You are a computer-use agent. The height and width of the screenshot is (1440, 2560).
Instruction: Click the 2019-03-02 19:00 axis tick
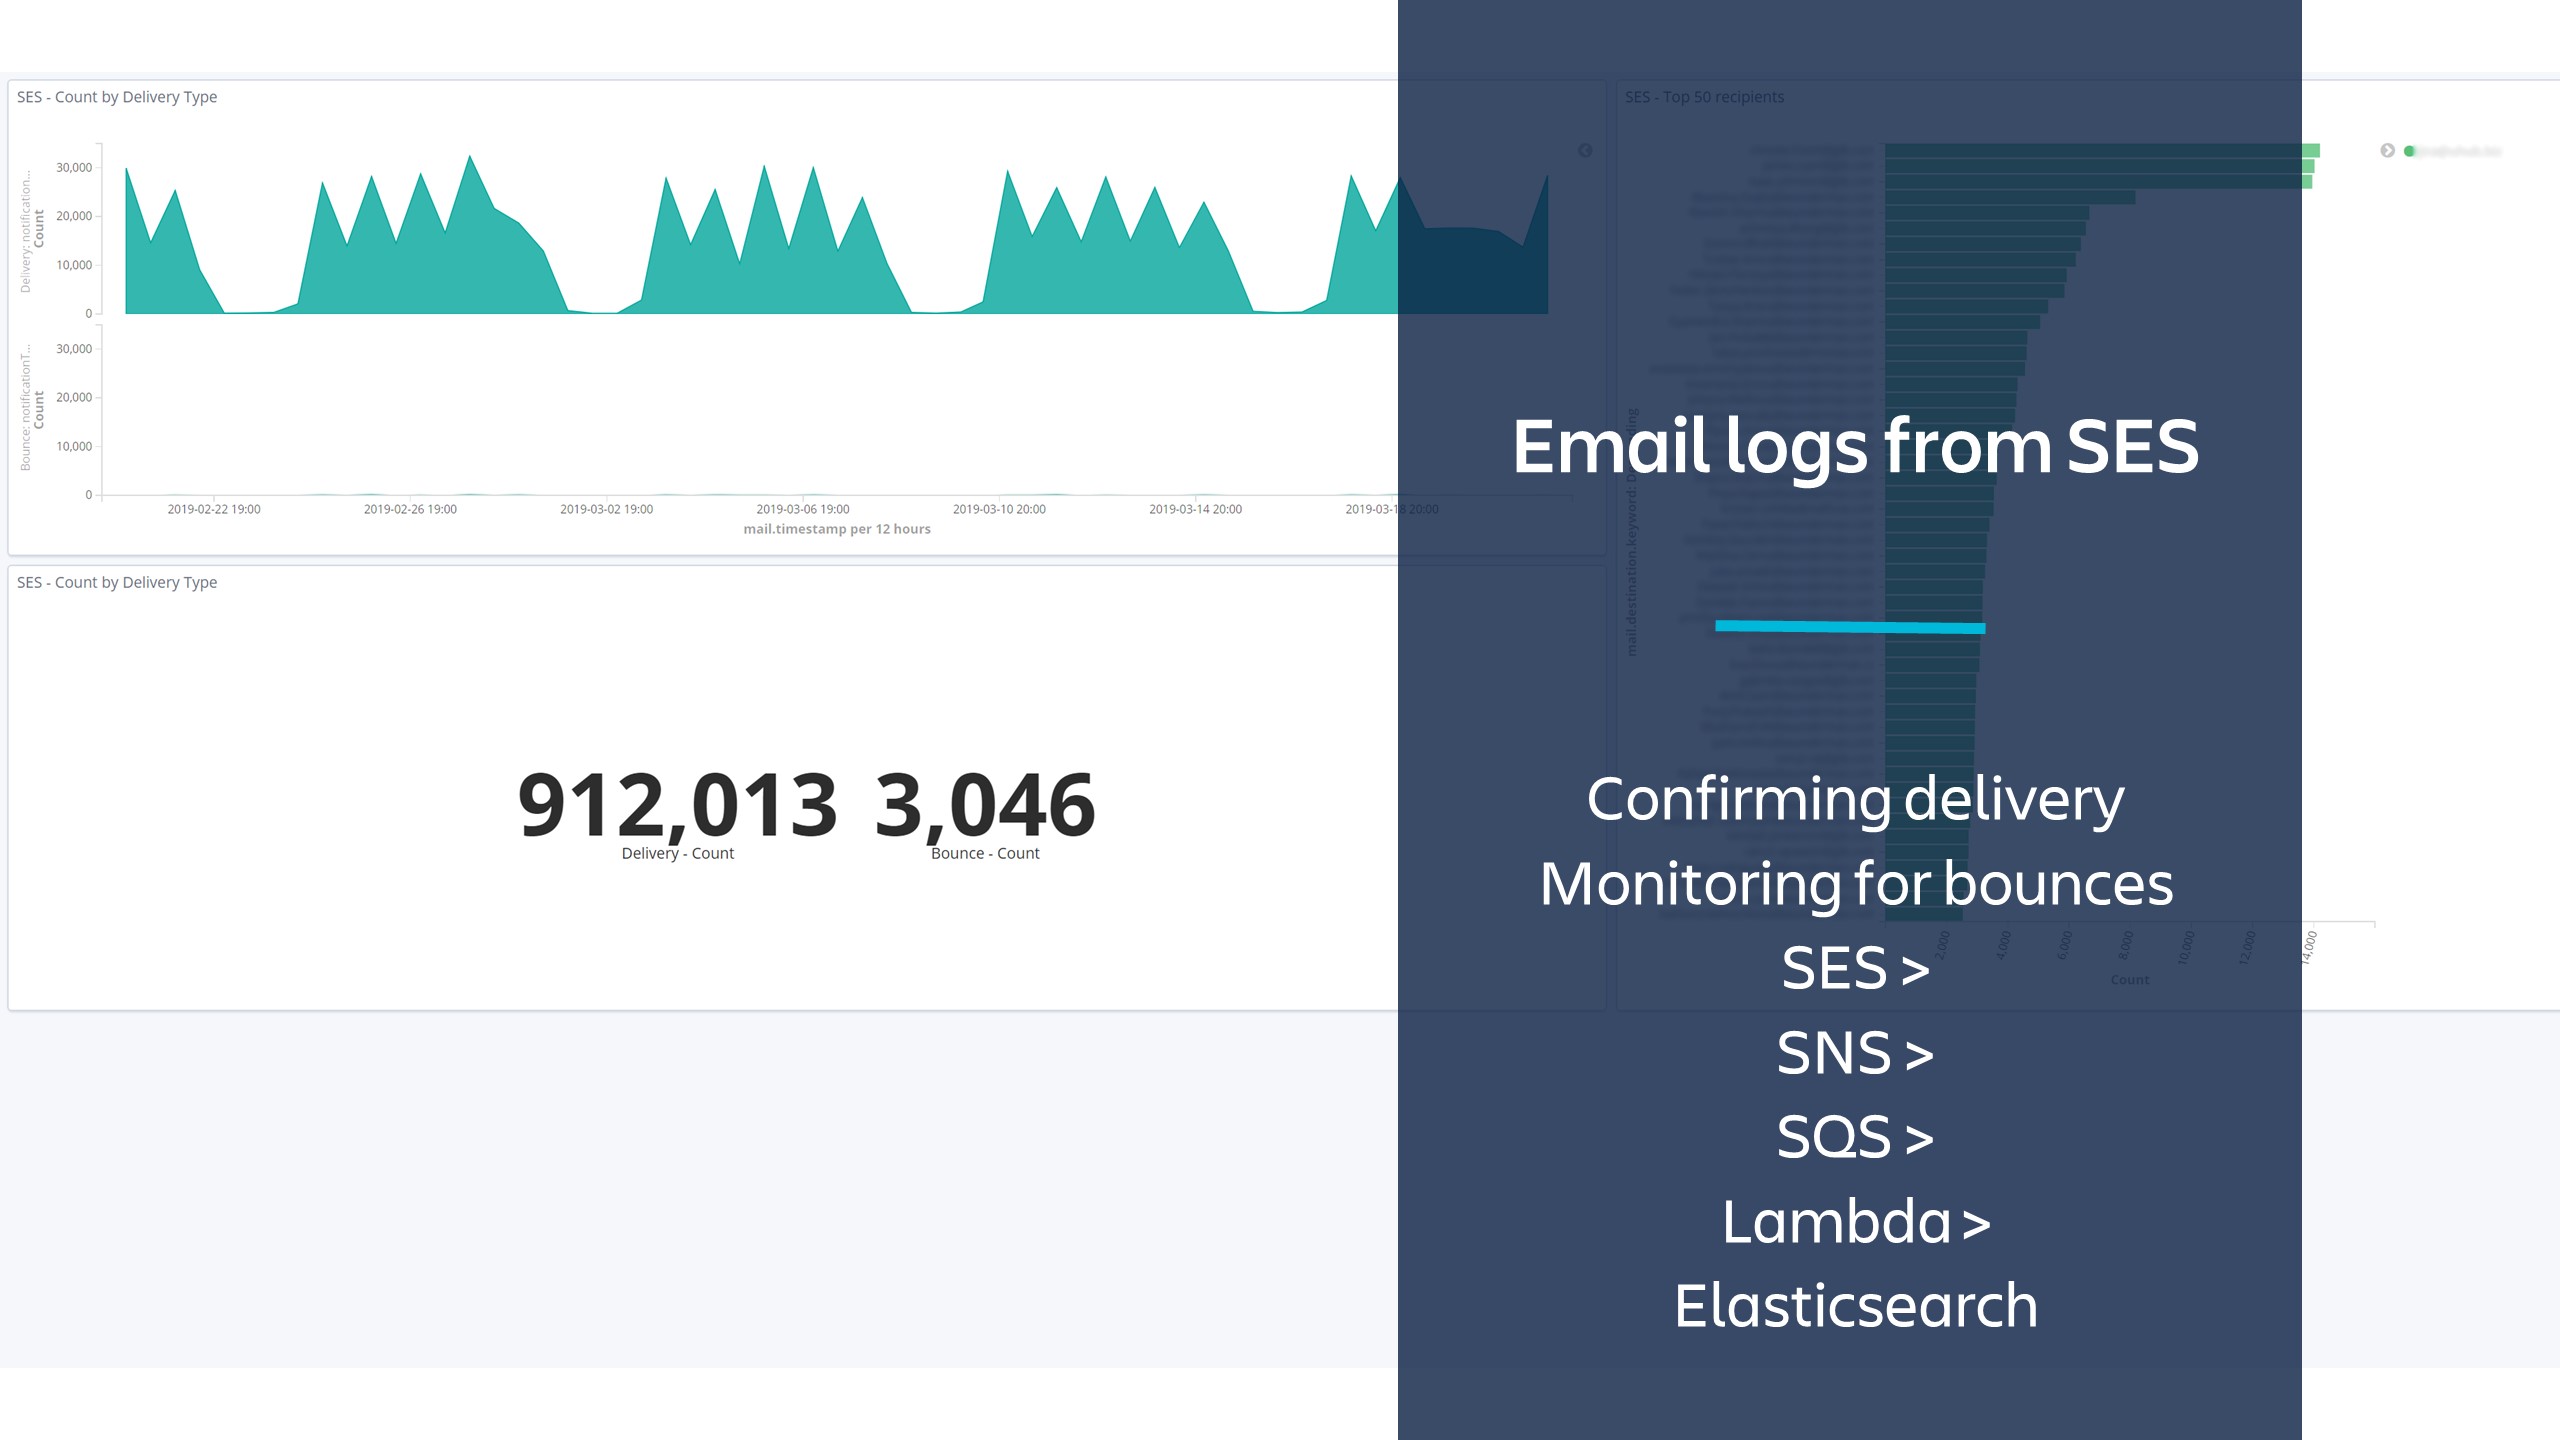tap(606, 509)
